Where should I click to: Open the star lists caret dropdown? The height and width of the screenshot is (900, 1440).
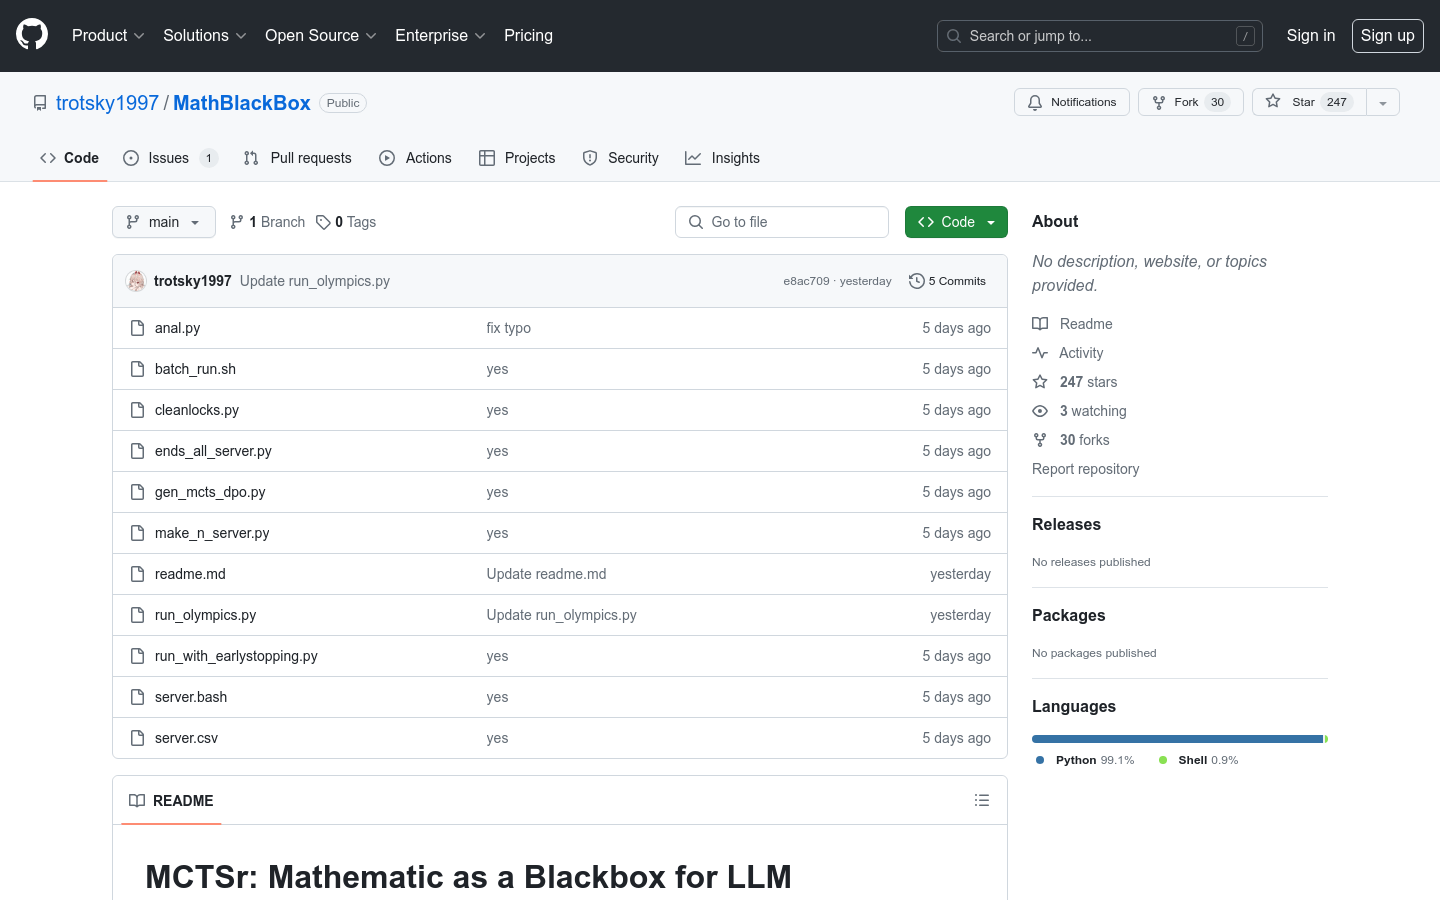(1382, 101)
